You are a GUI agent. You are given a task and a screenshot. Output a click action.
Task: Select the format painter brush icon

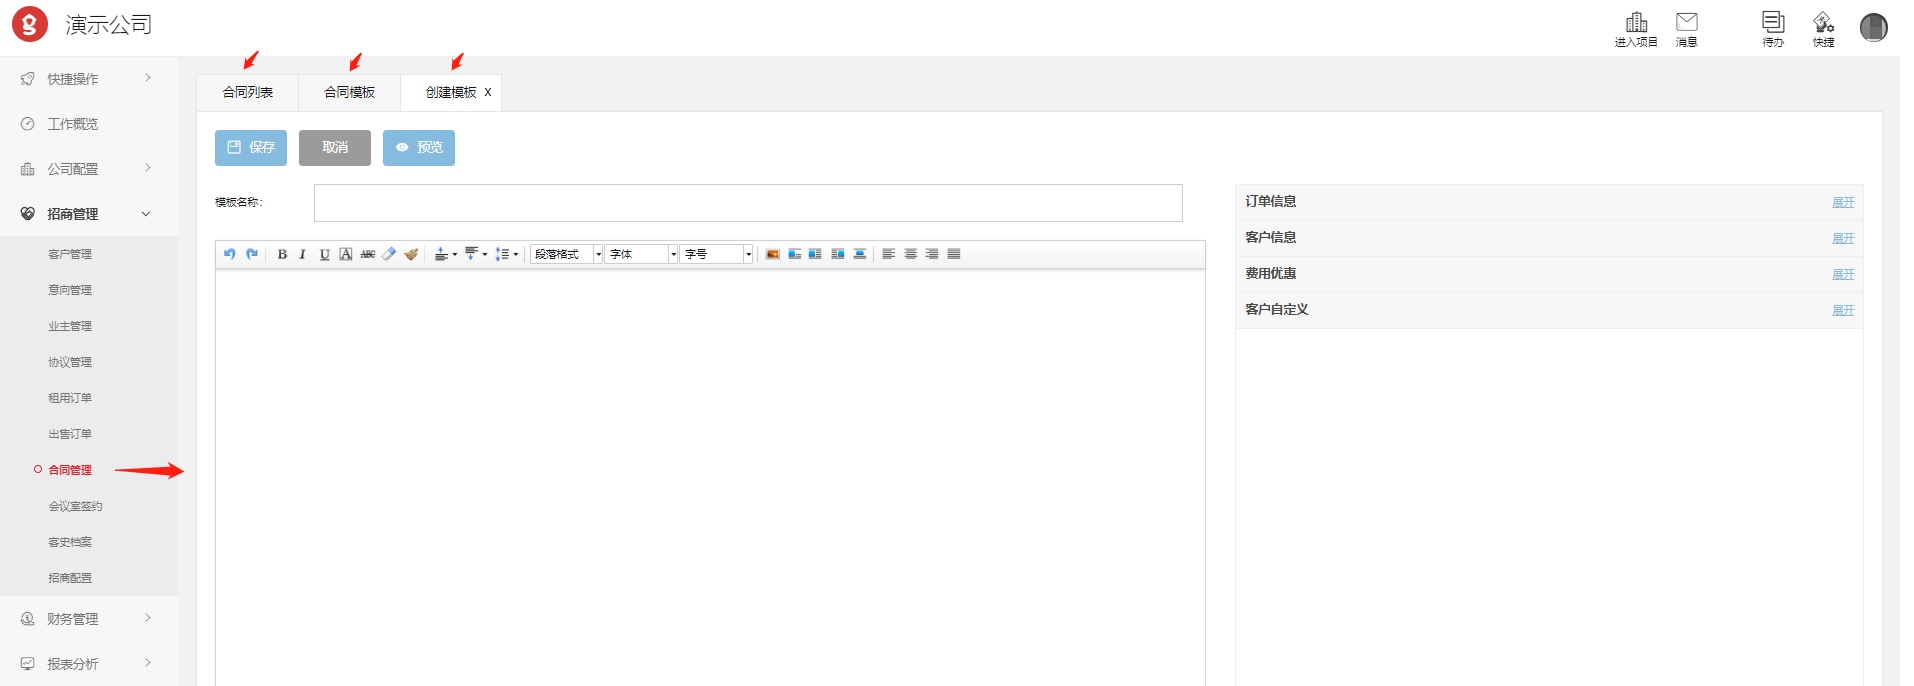411,254
